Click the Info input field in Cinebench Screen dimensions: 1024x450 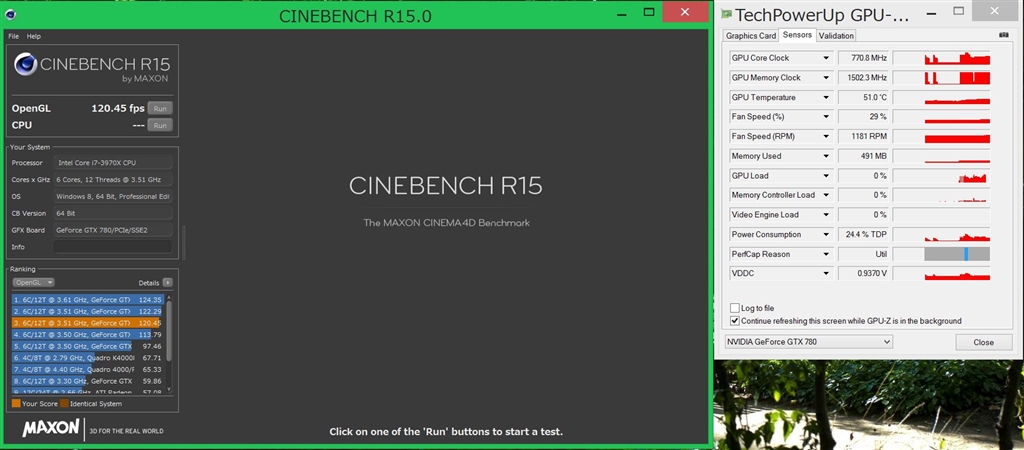tap(113, 247)
